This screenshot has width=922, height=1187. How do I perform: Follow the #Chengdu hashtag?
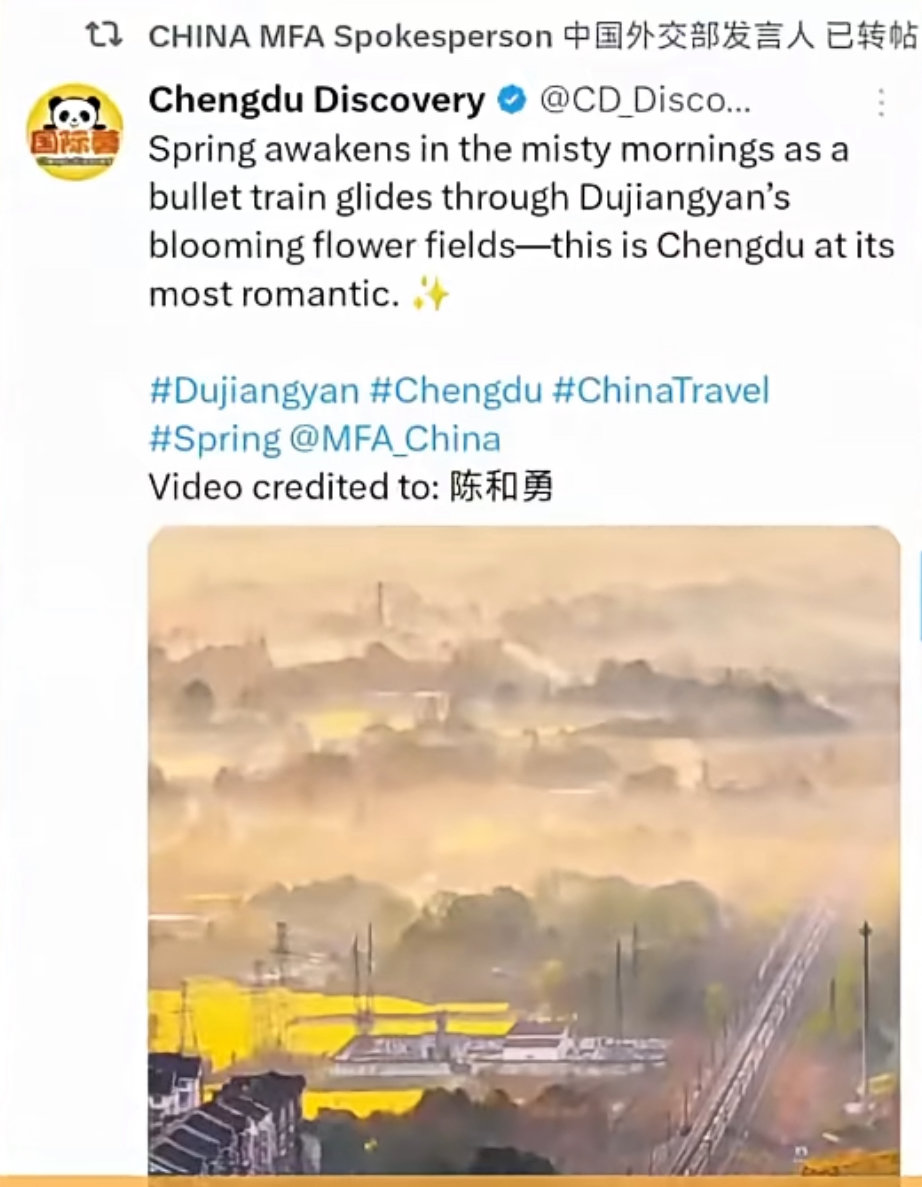point(456,391)
